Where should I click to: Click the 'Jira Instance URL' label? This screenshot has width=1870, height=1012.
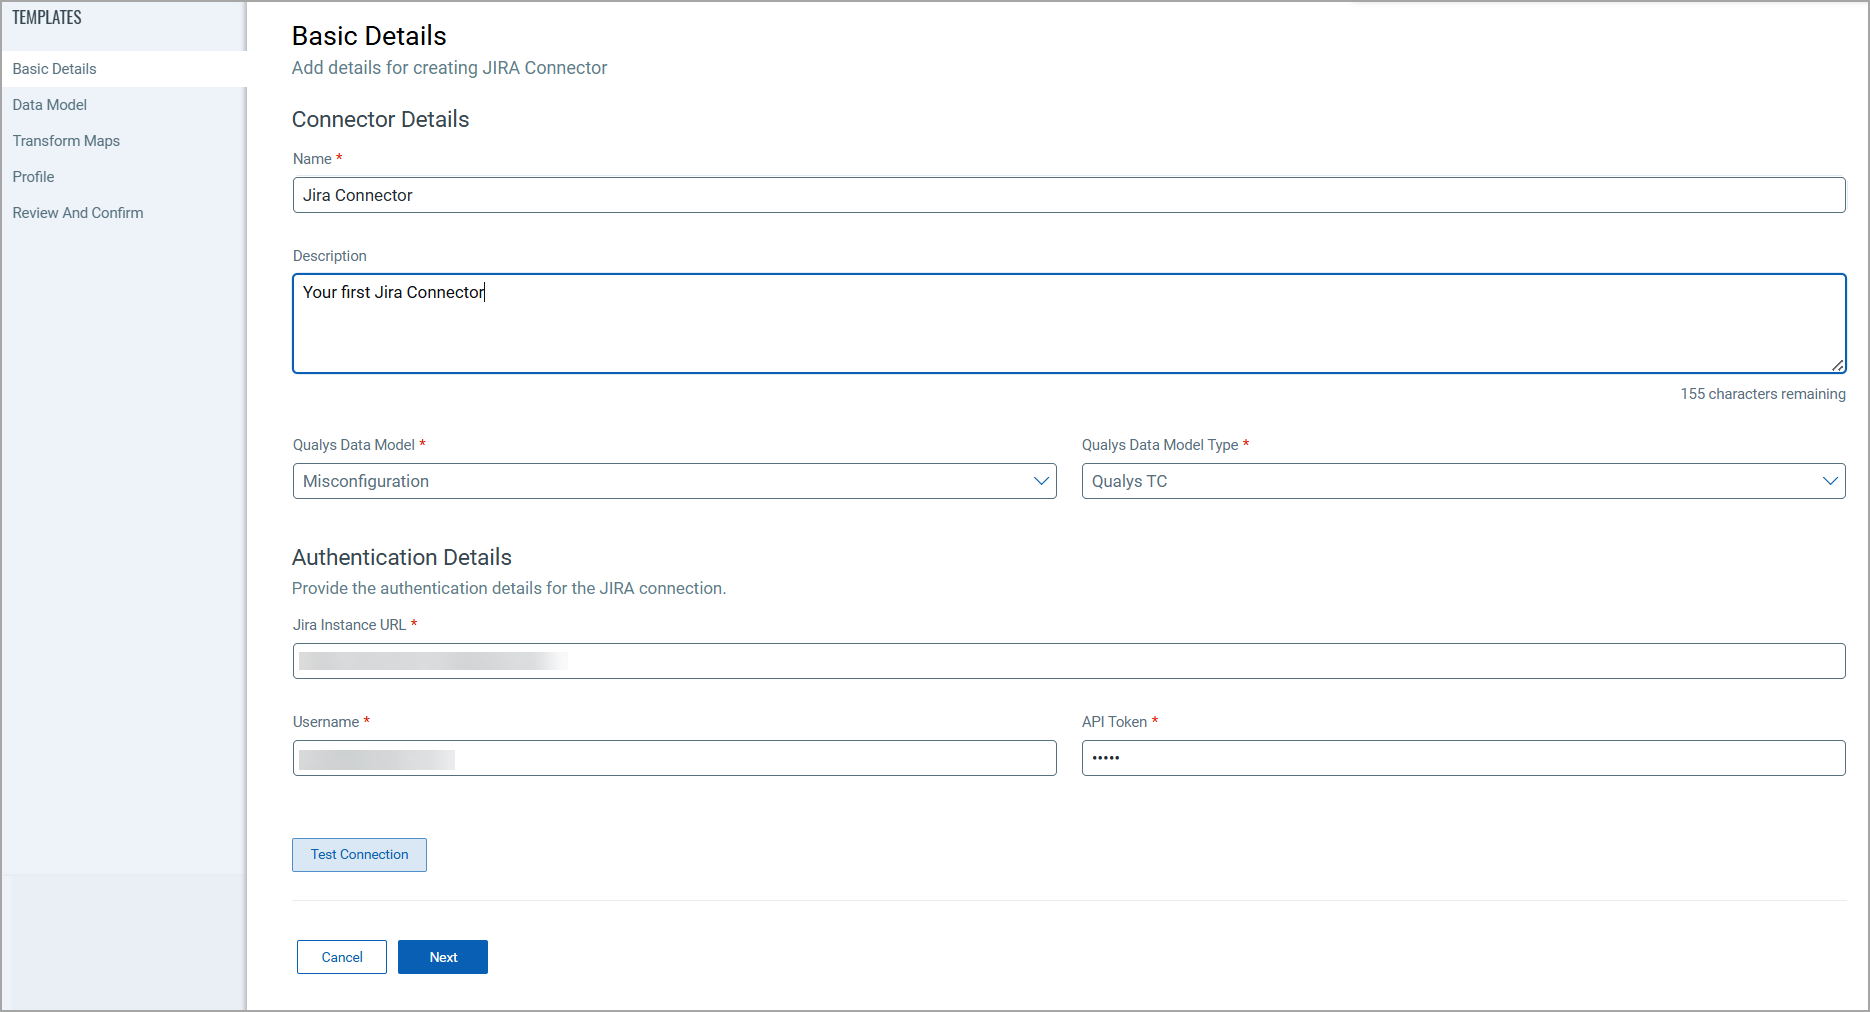coord(349,625)
